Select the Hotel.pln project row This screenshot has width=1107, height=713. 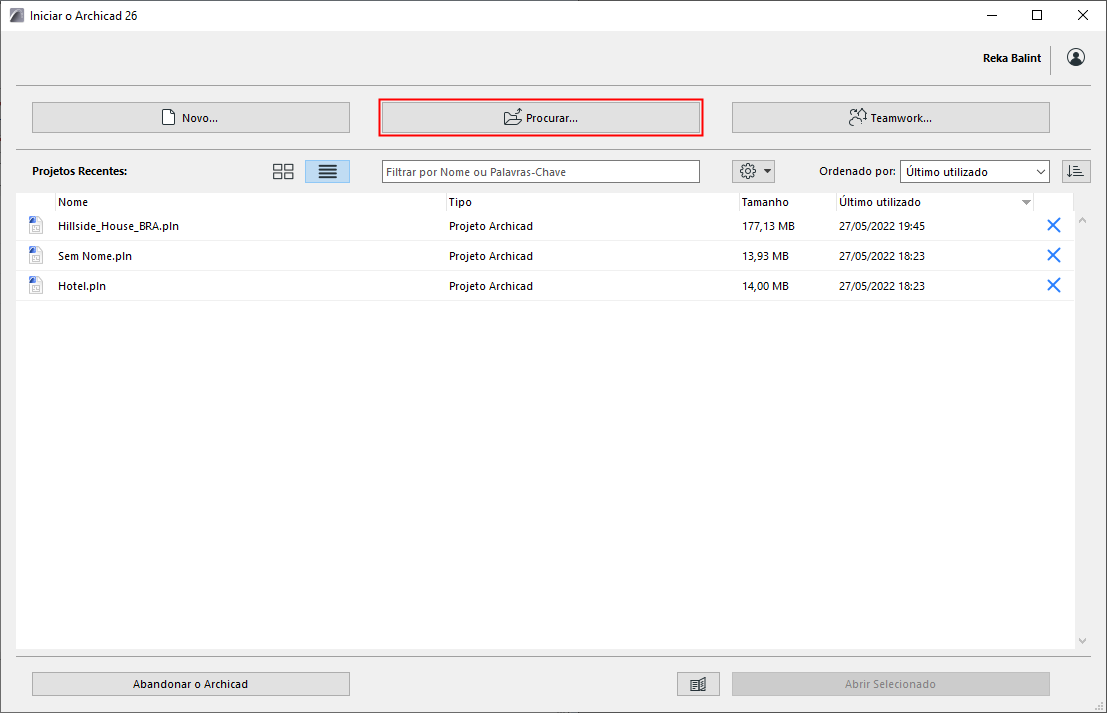pyautogui.click(x=545, y=286)
